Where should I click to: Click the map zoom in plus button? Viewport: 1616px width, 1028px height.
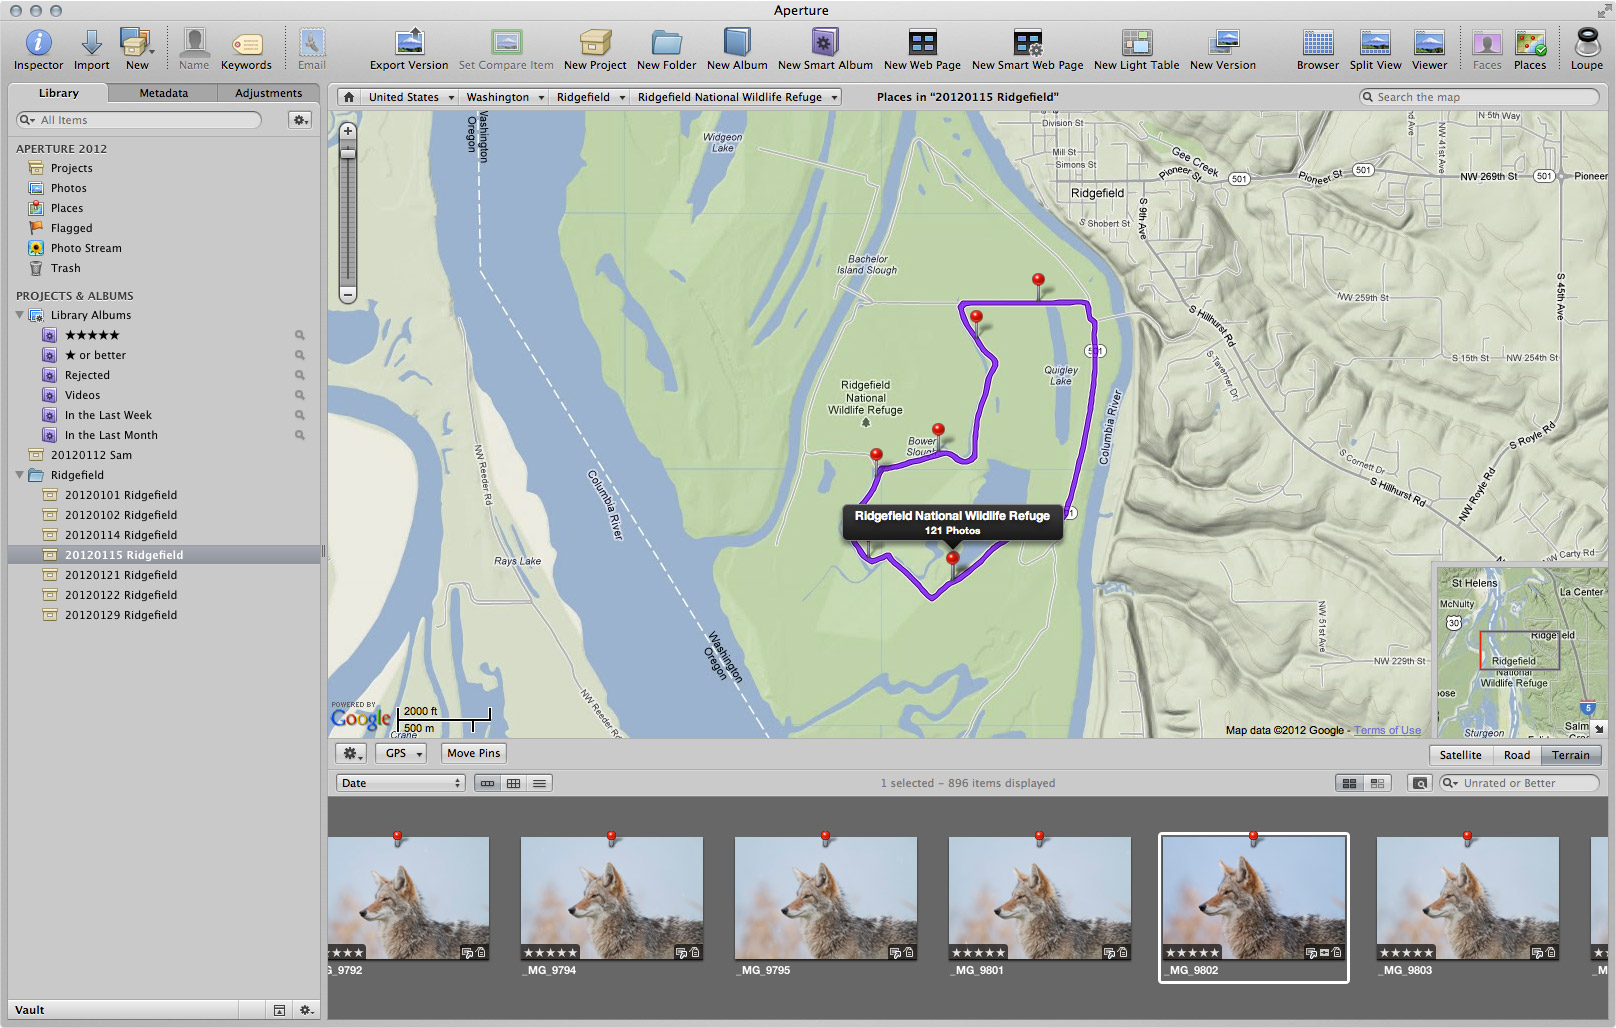(x=348, y=131)
